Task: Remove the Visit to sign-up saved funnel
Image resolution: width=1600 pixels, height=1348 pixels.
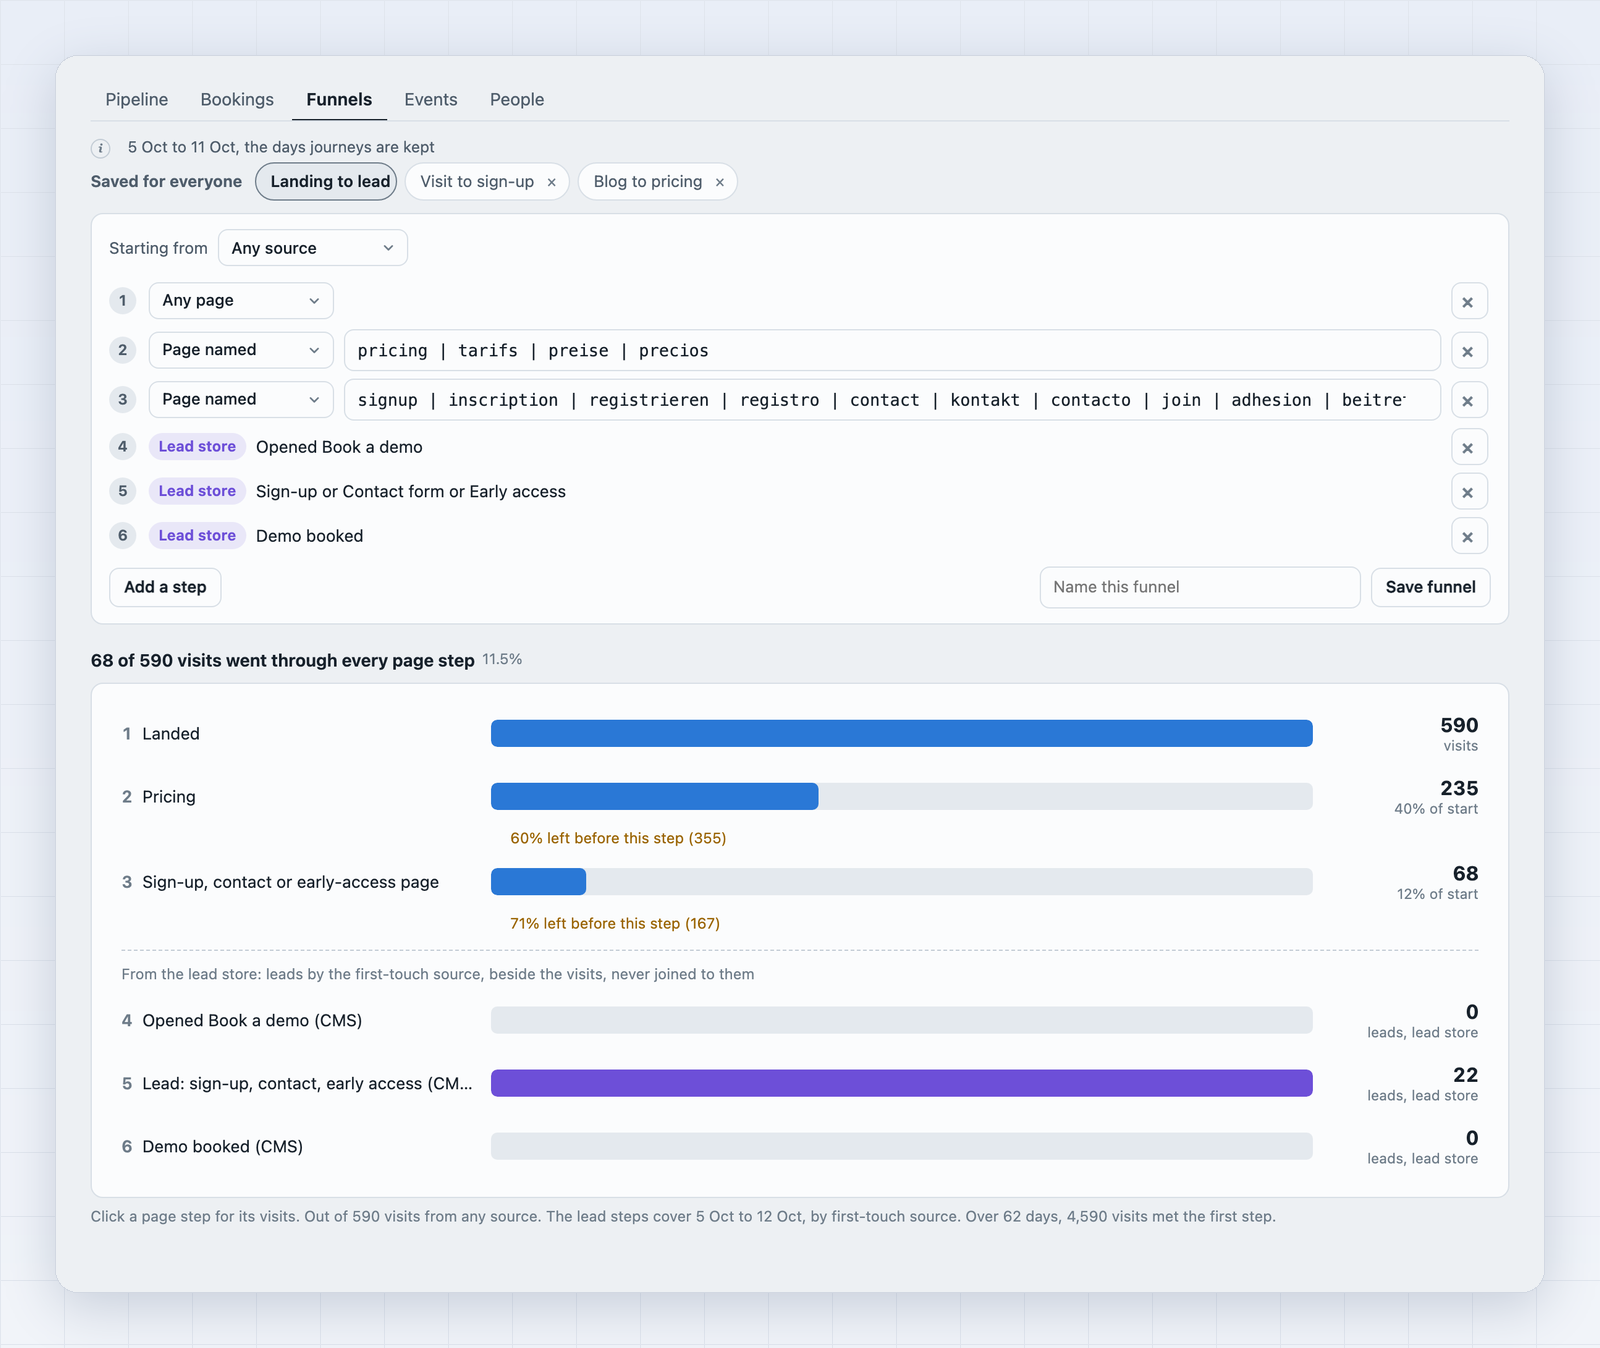Action: tap(551, 182)
